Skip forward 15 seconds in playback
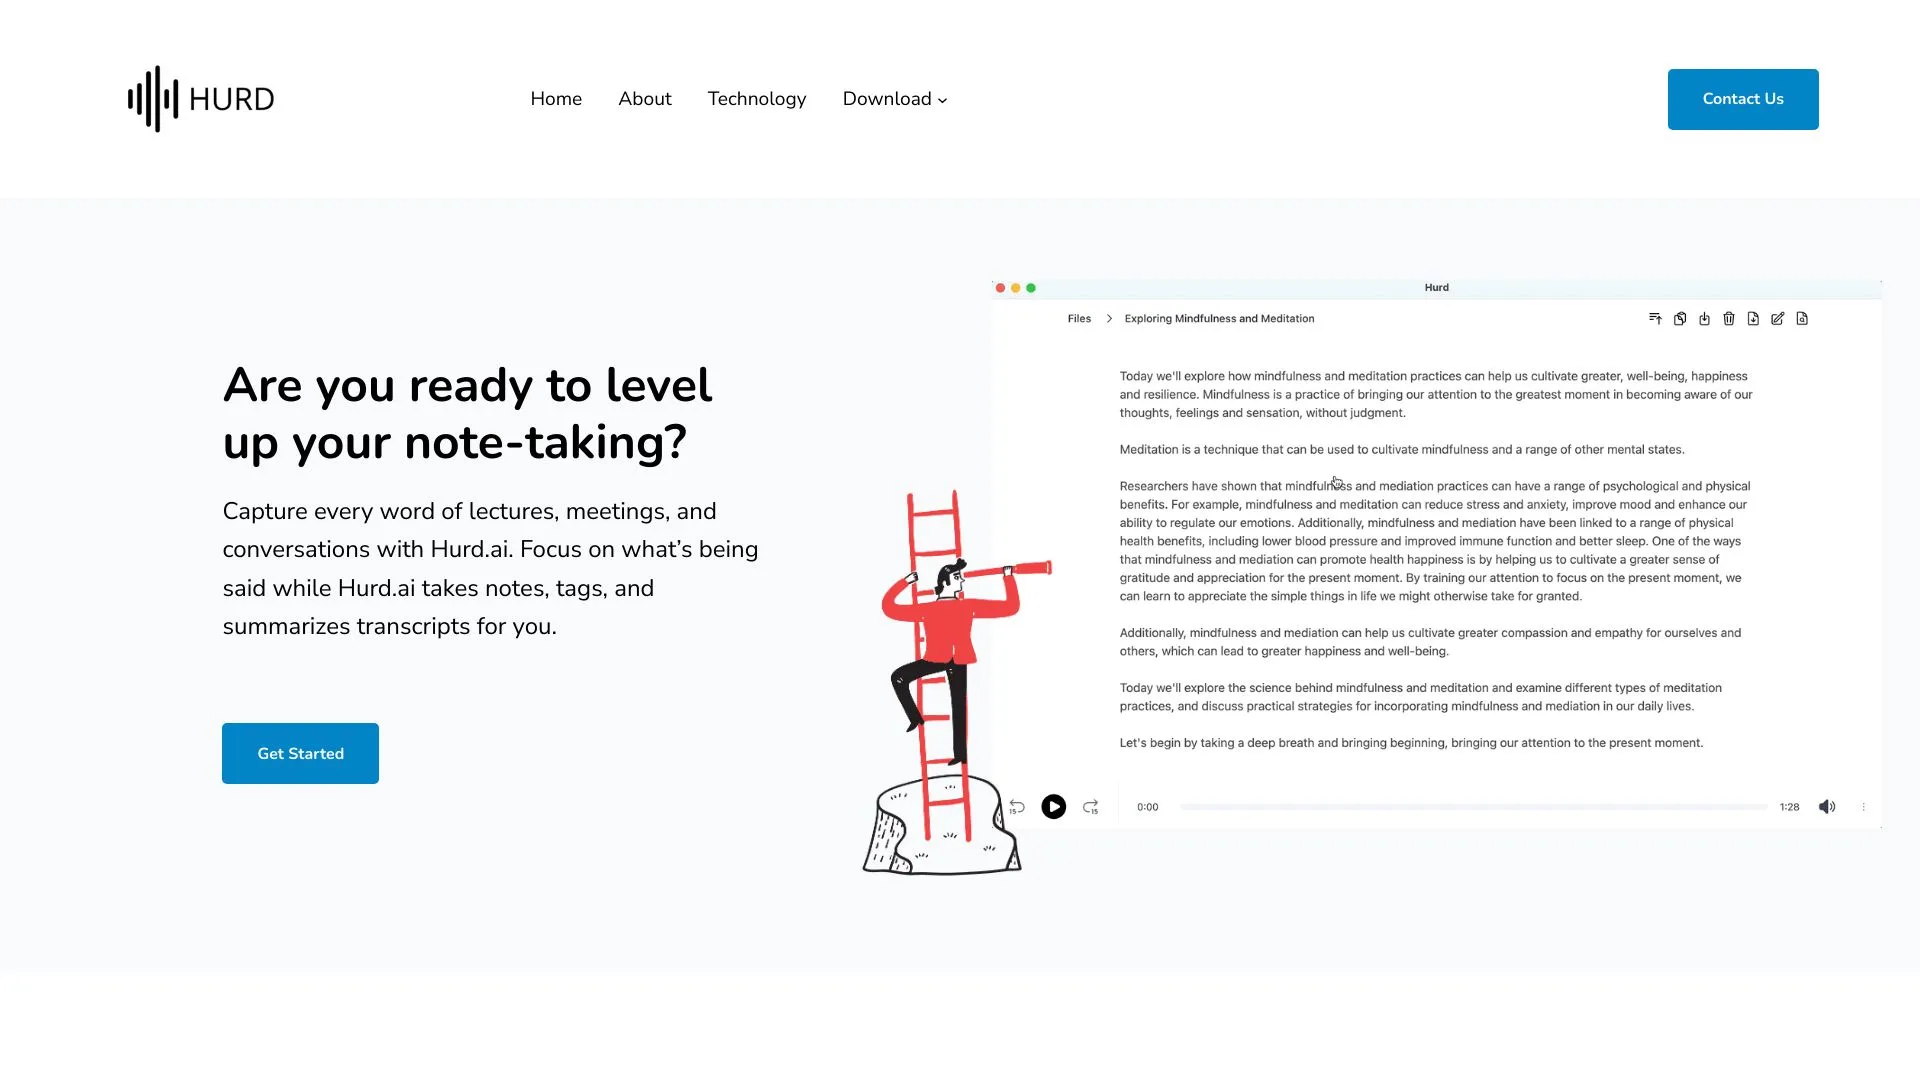Image resolution: width=1920 pixels, height=1080 pixels. (1090, 806)
